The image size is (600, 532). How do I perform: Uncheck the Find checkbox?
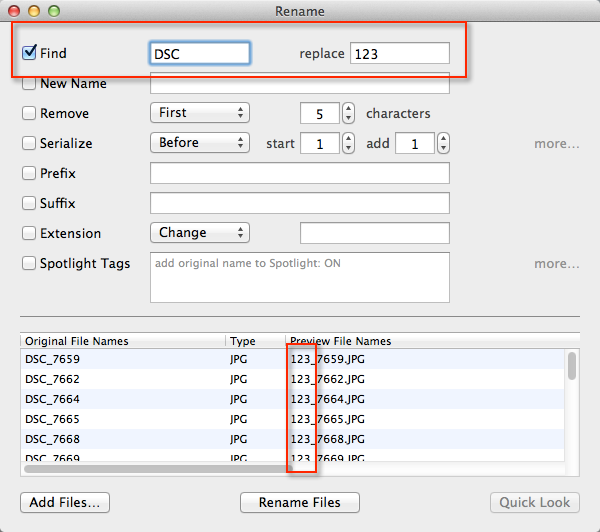pyautogui.click(x=29, y=52)
